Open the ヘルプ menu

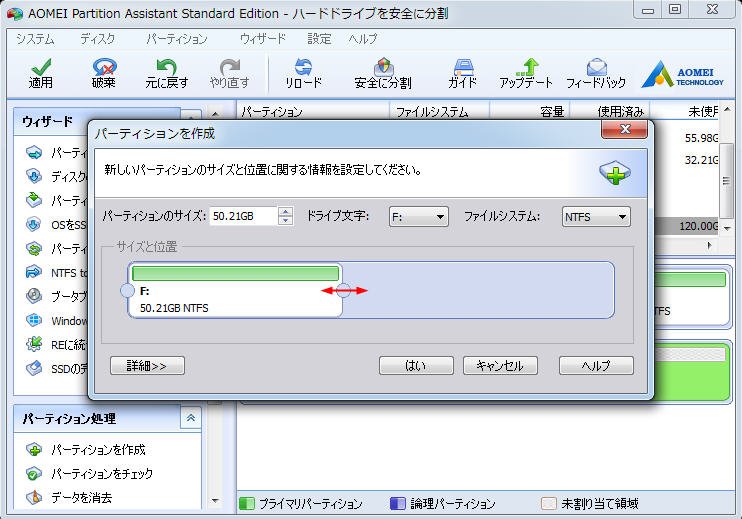click(x=363, y=39)
